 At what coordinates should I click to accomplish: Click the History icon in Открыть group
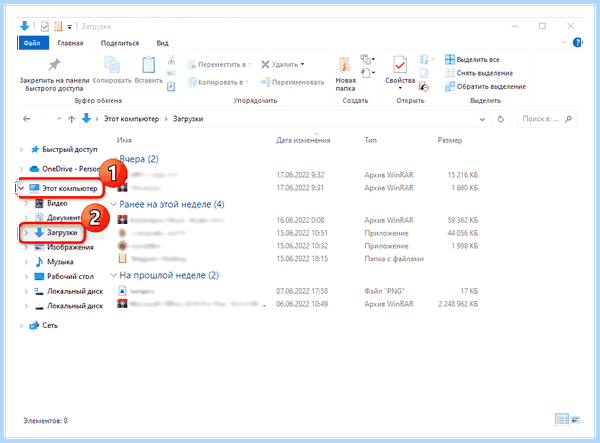coord(424,87)
